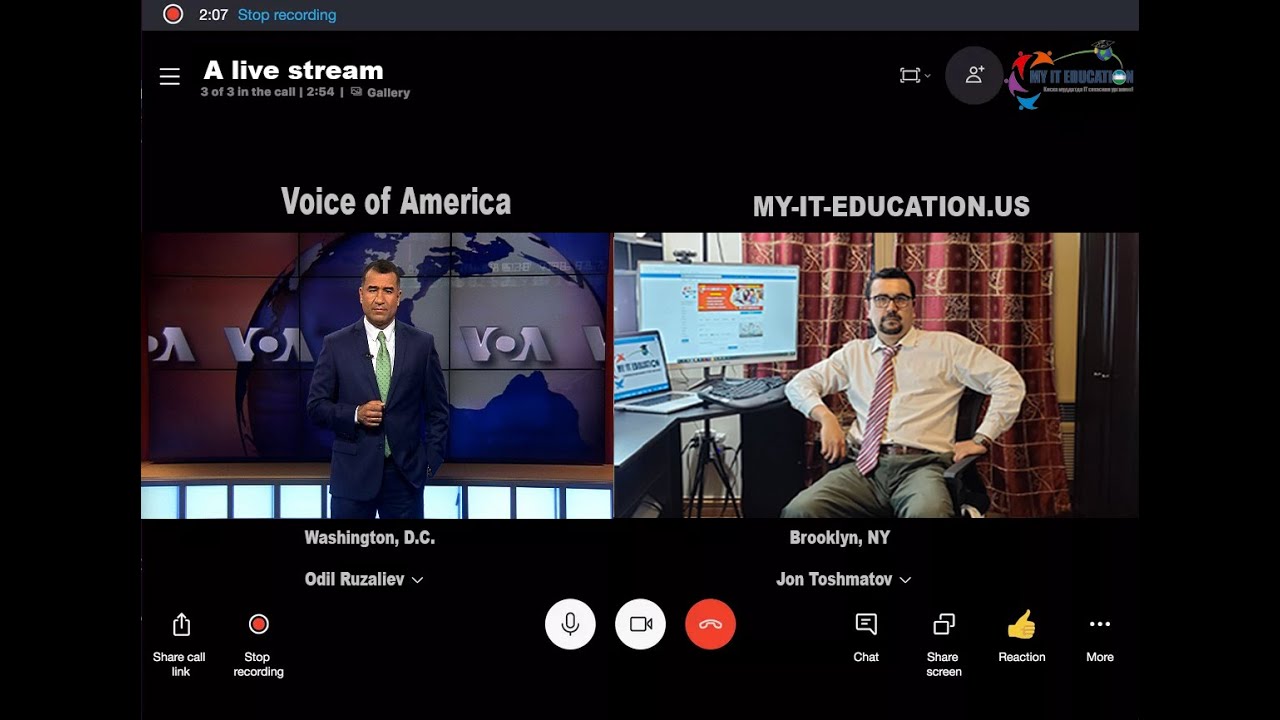The image size is (1280, 720).
Task: Click the '3 of 3 in the call' text
Action: pos(248,92)
